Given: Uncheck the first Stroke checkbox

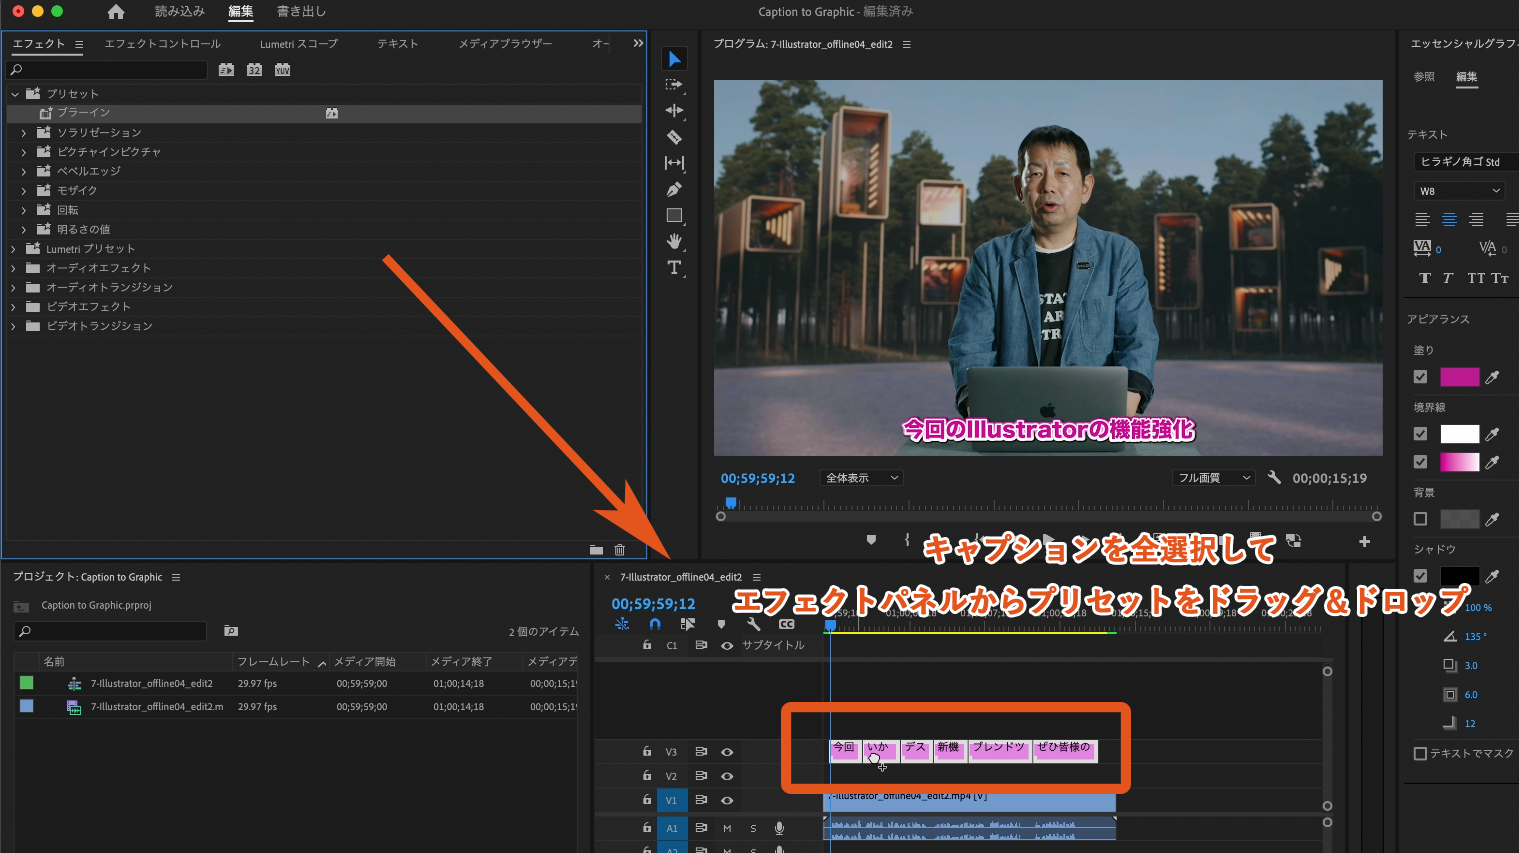Looking at the screenshot, I should point(1420,434).
